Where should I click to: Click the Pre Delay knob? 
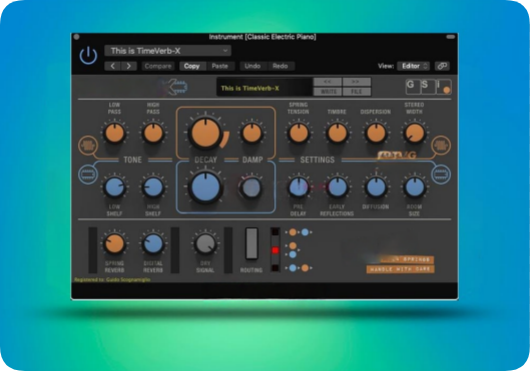[298, 187]
